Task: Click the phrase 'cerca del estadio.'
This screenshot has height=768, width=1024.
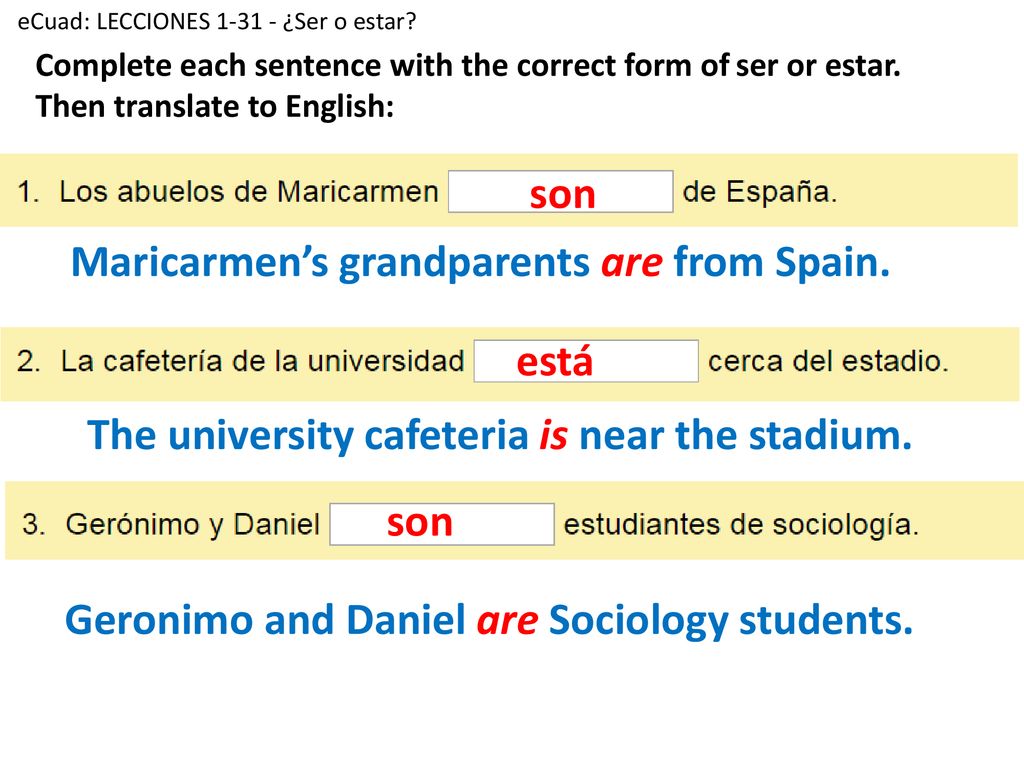Action: (x=828, y=361)
